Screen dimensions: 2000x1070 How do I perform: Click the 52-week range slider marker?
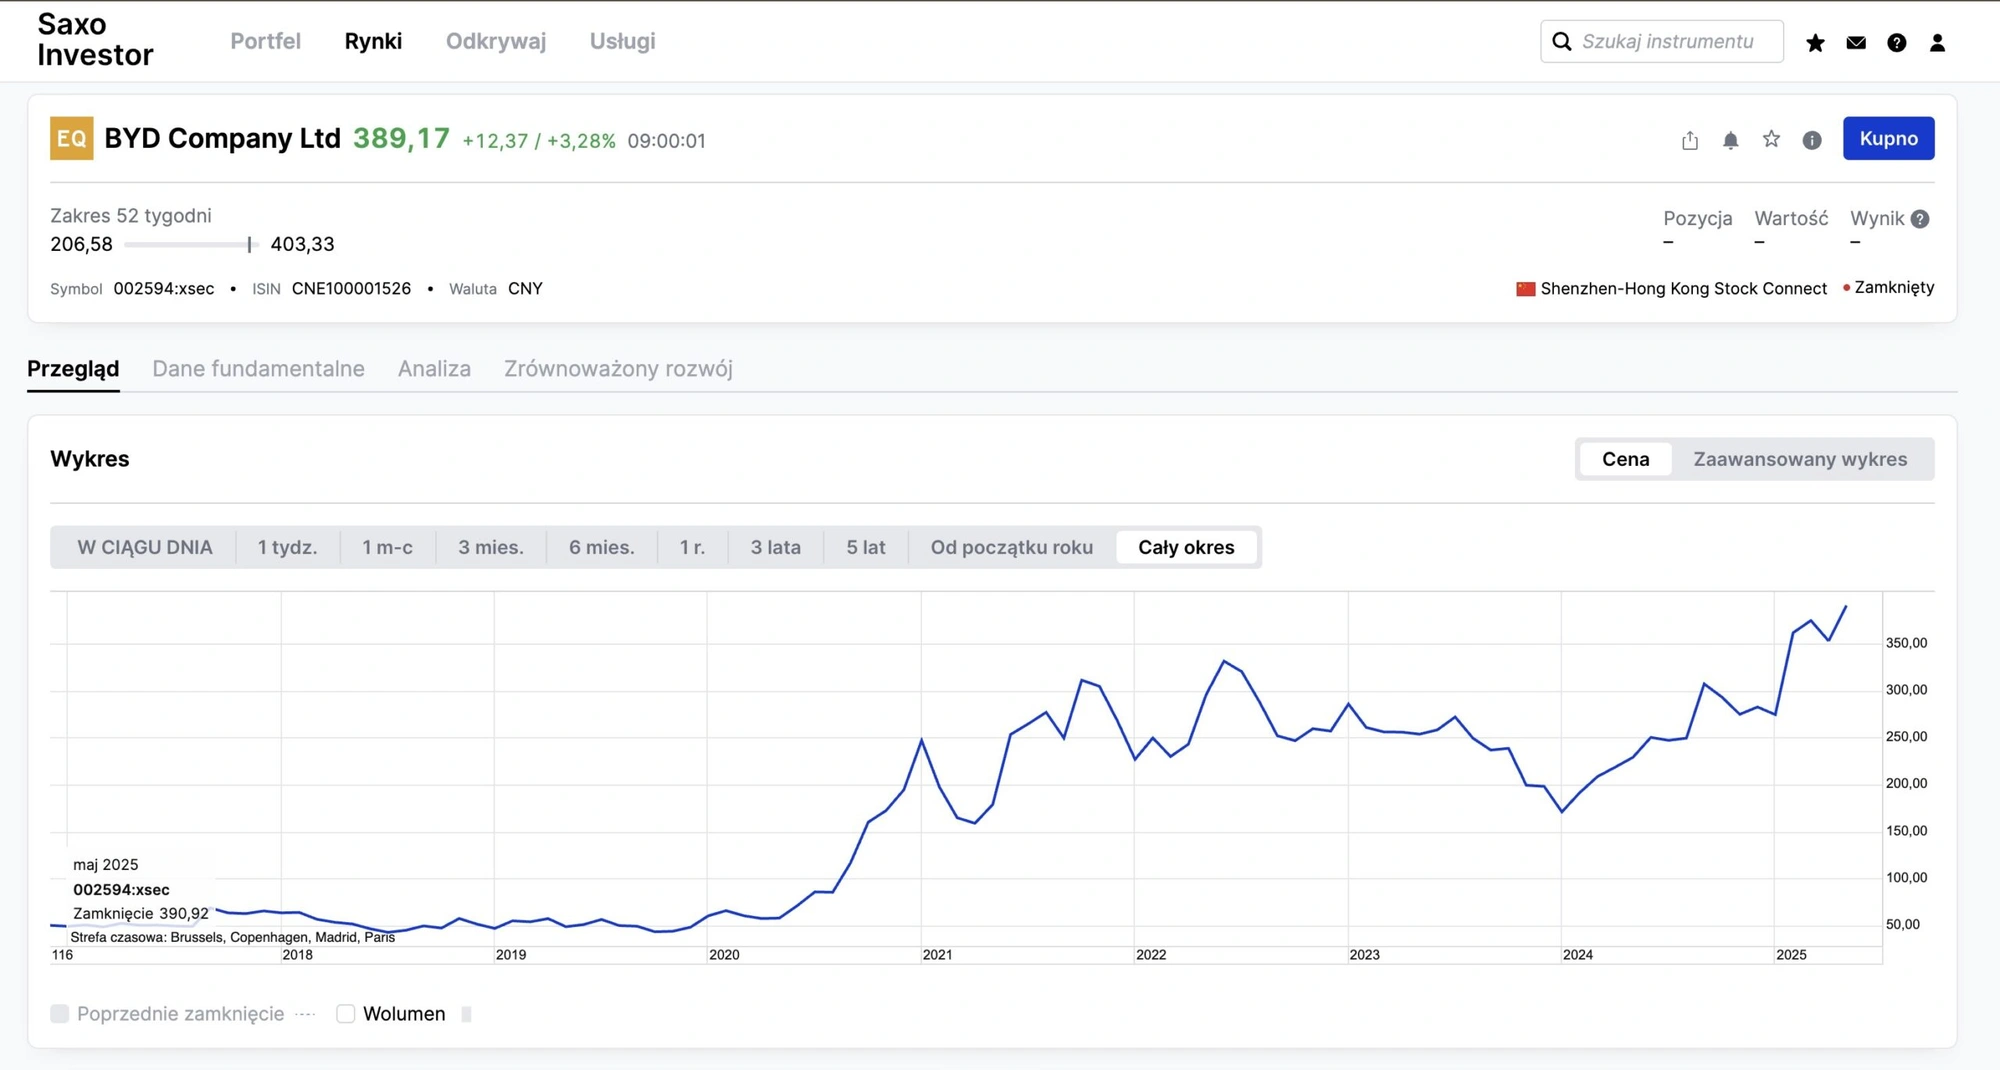click(249, 244)
